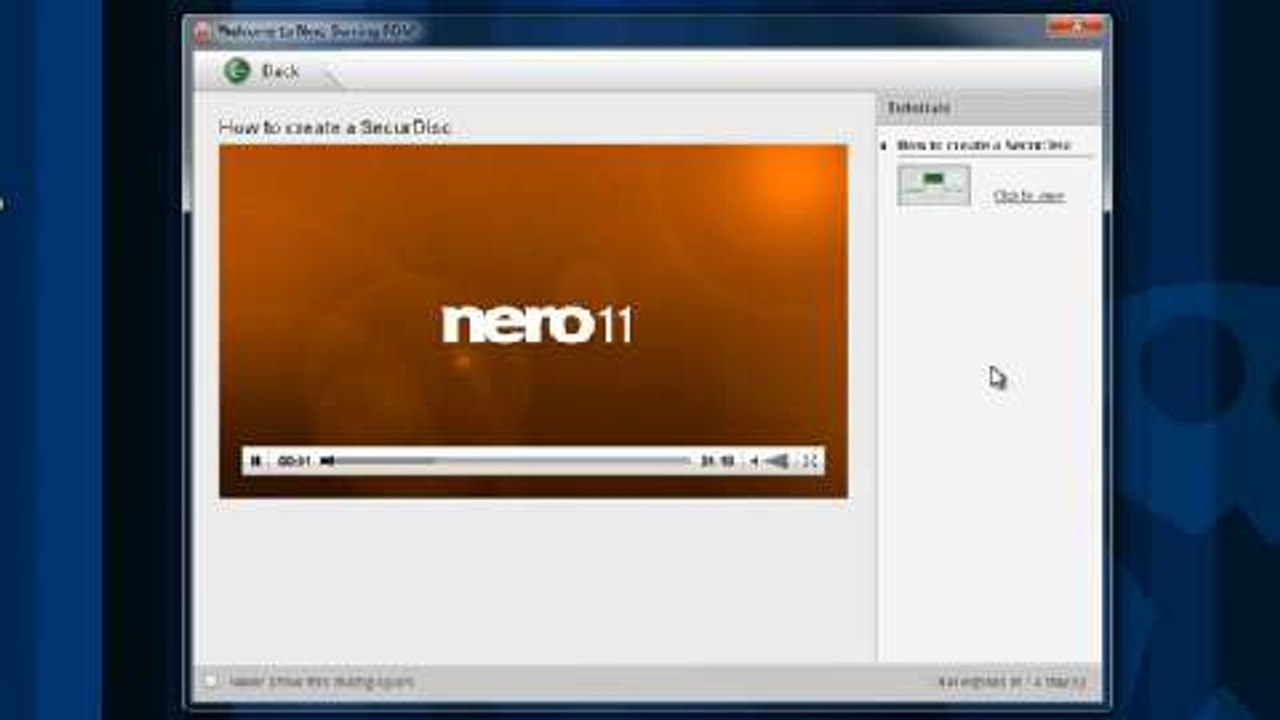The width and height of the screenshot is (1280, 720).
Task: Close the Welcome to Nero Burning ROM window
Action: [1073, 28]
